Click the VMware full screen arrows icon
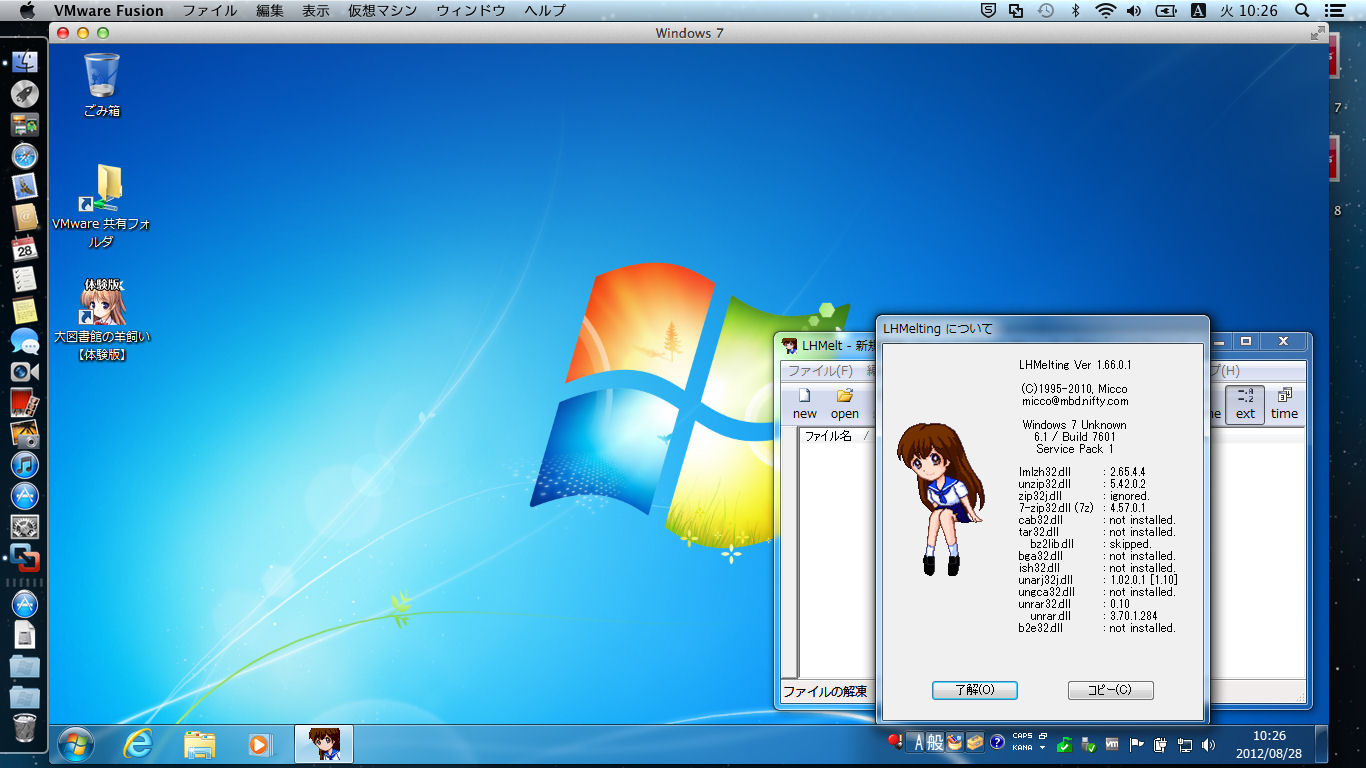The image size is (1366, 768). click(1318, 33)
